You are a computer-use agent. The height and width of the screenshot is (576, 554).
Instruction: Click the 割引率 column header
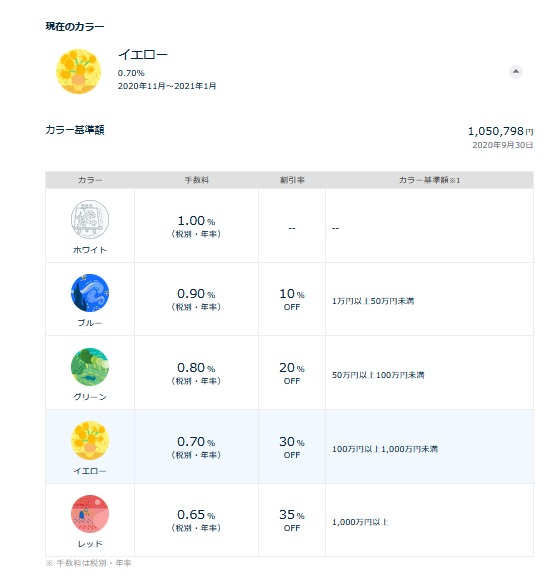292,180
